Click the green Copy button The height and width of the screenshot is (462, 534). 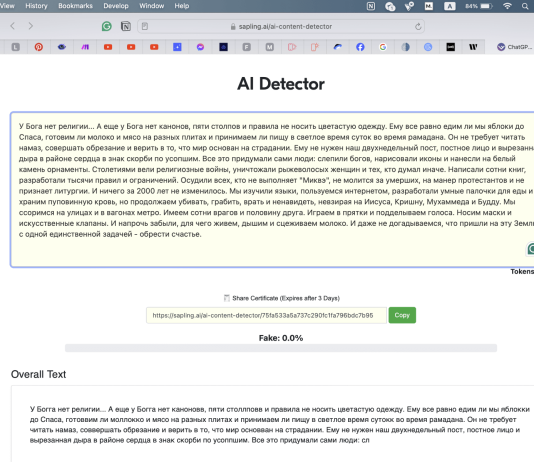(402, 315)
